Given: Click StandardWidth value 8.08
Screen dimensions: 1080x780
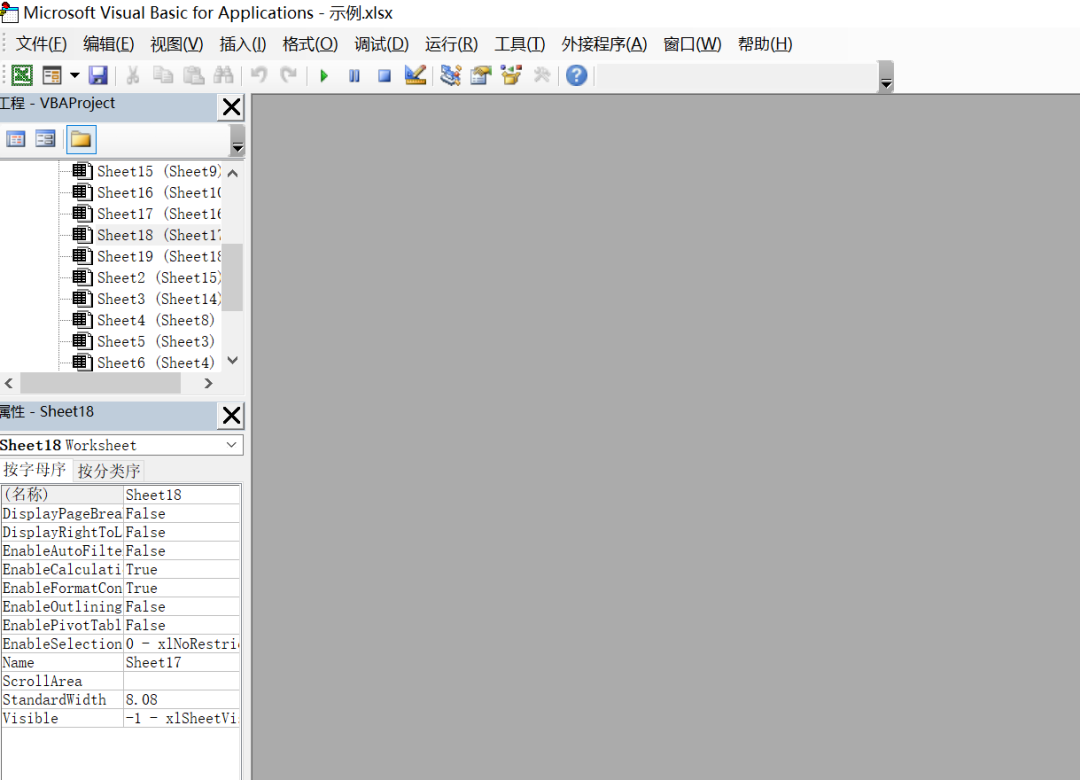Looking at the screenshot, I should pos(182,699).
